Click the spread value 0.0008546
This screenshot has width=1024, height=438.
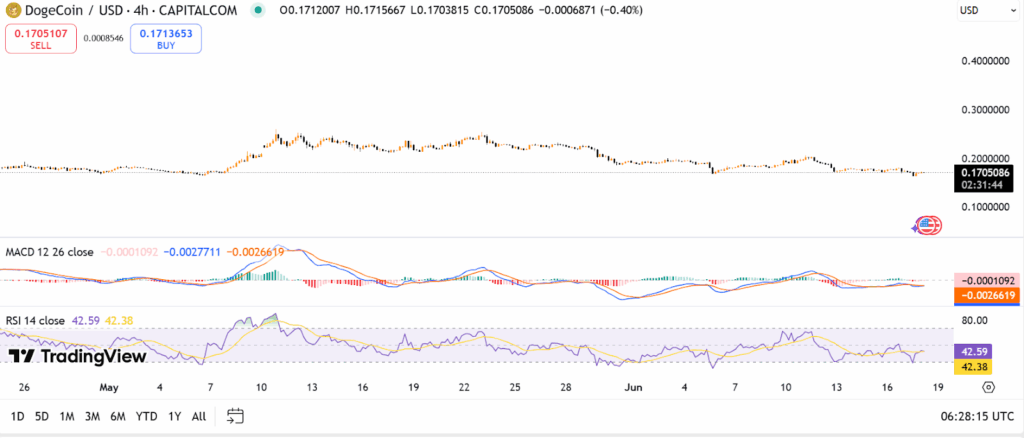click(x=103, y=39)
